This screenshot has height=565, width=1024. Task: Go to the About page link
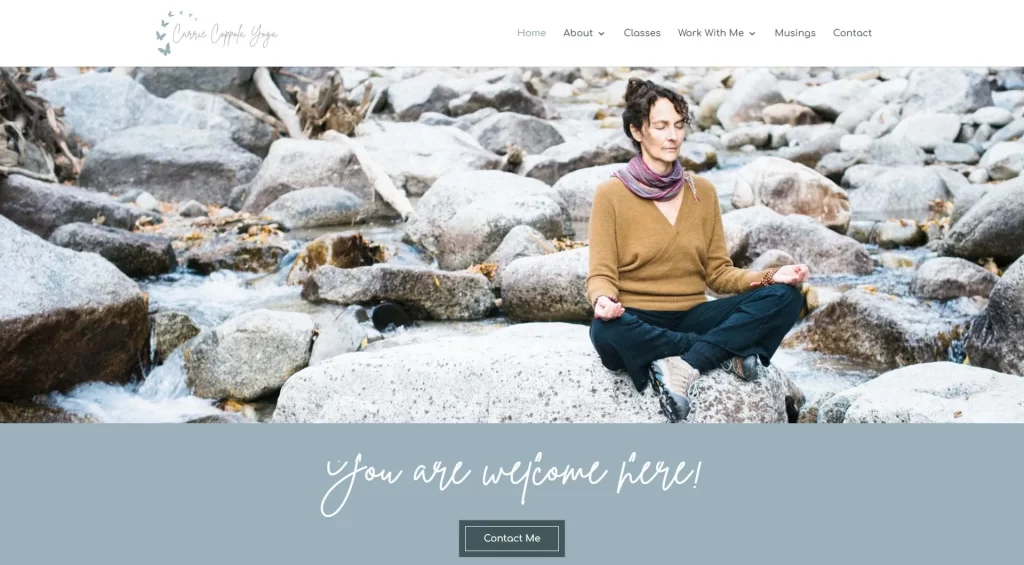(x=578, y=33)
